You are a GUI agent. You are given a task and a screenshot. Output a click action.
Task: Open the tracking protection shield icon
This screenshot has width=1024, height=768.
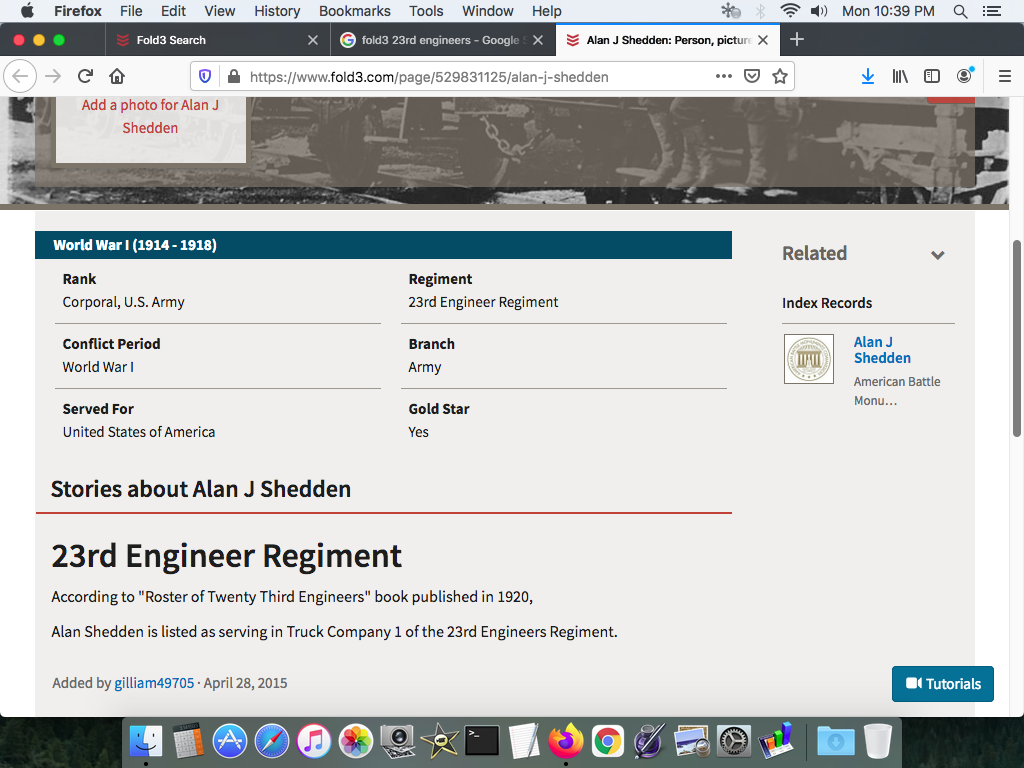click(x=205, y=76)
